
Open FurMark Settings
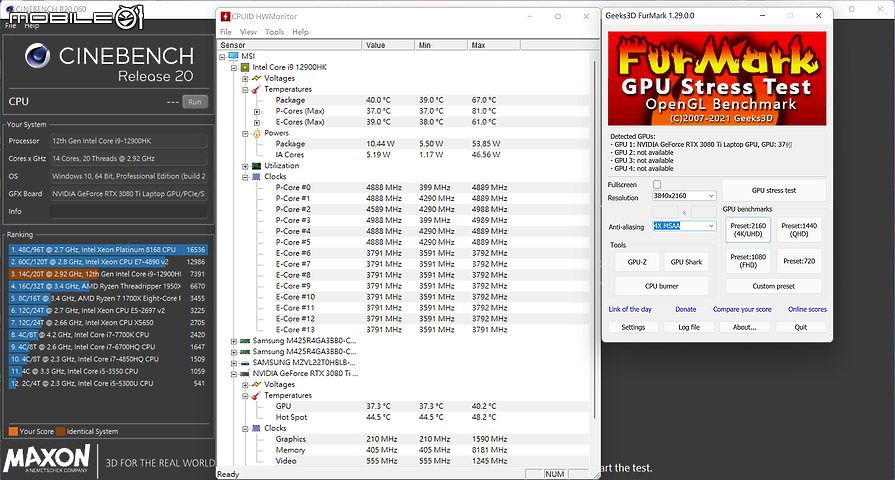pyautogui.click(x=633, y=327)
